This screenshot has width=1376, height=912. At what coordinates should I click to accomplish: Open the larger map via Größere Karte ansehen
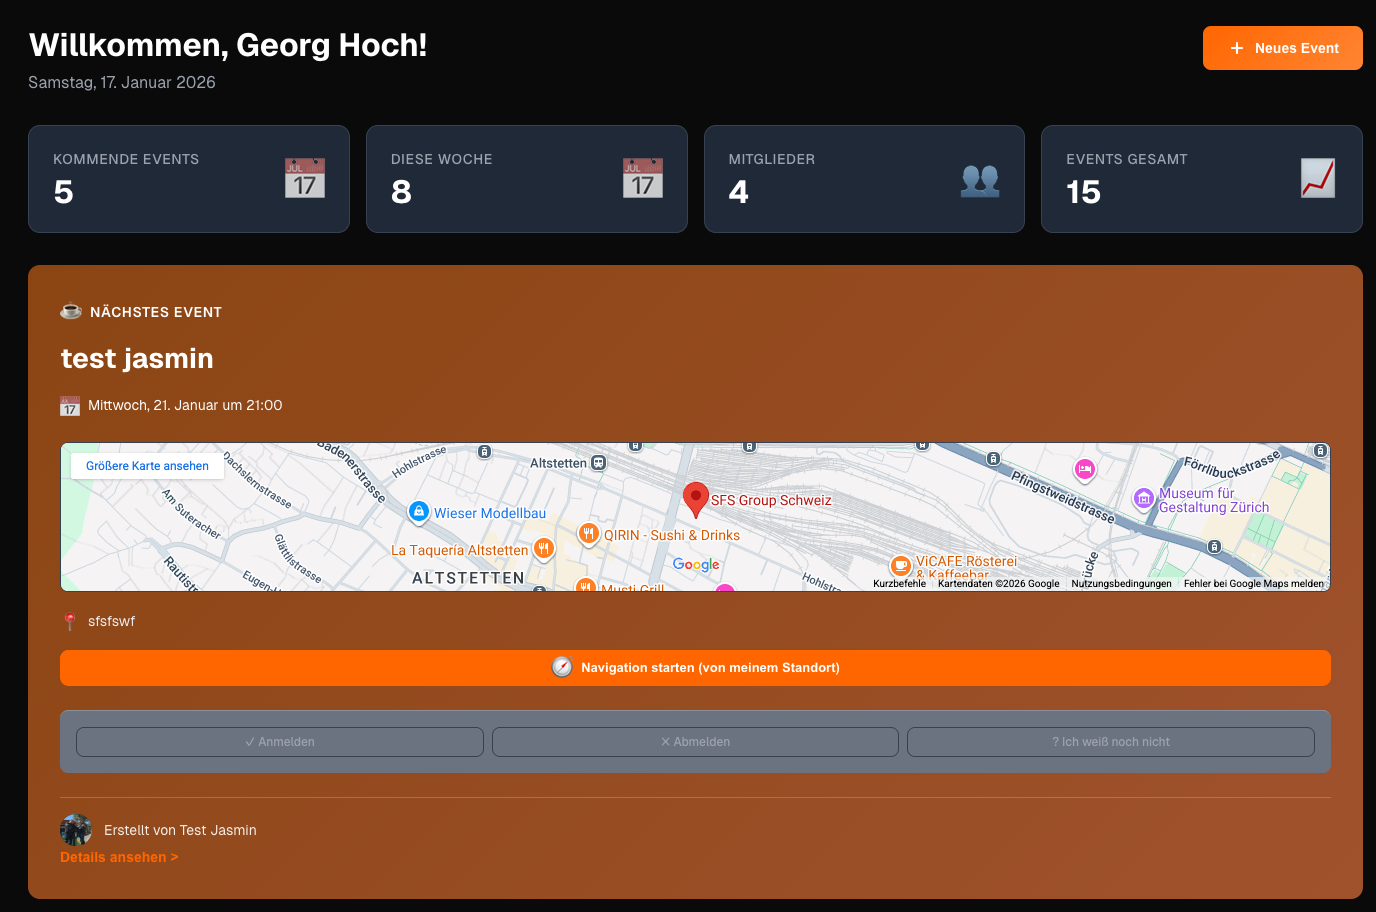pos(147,466)
